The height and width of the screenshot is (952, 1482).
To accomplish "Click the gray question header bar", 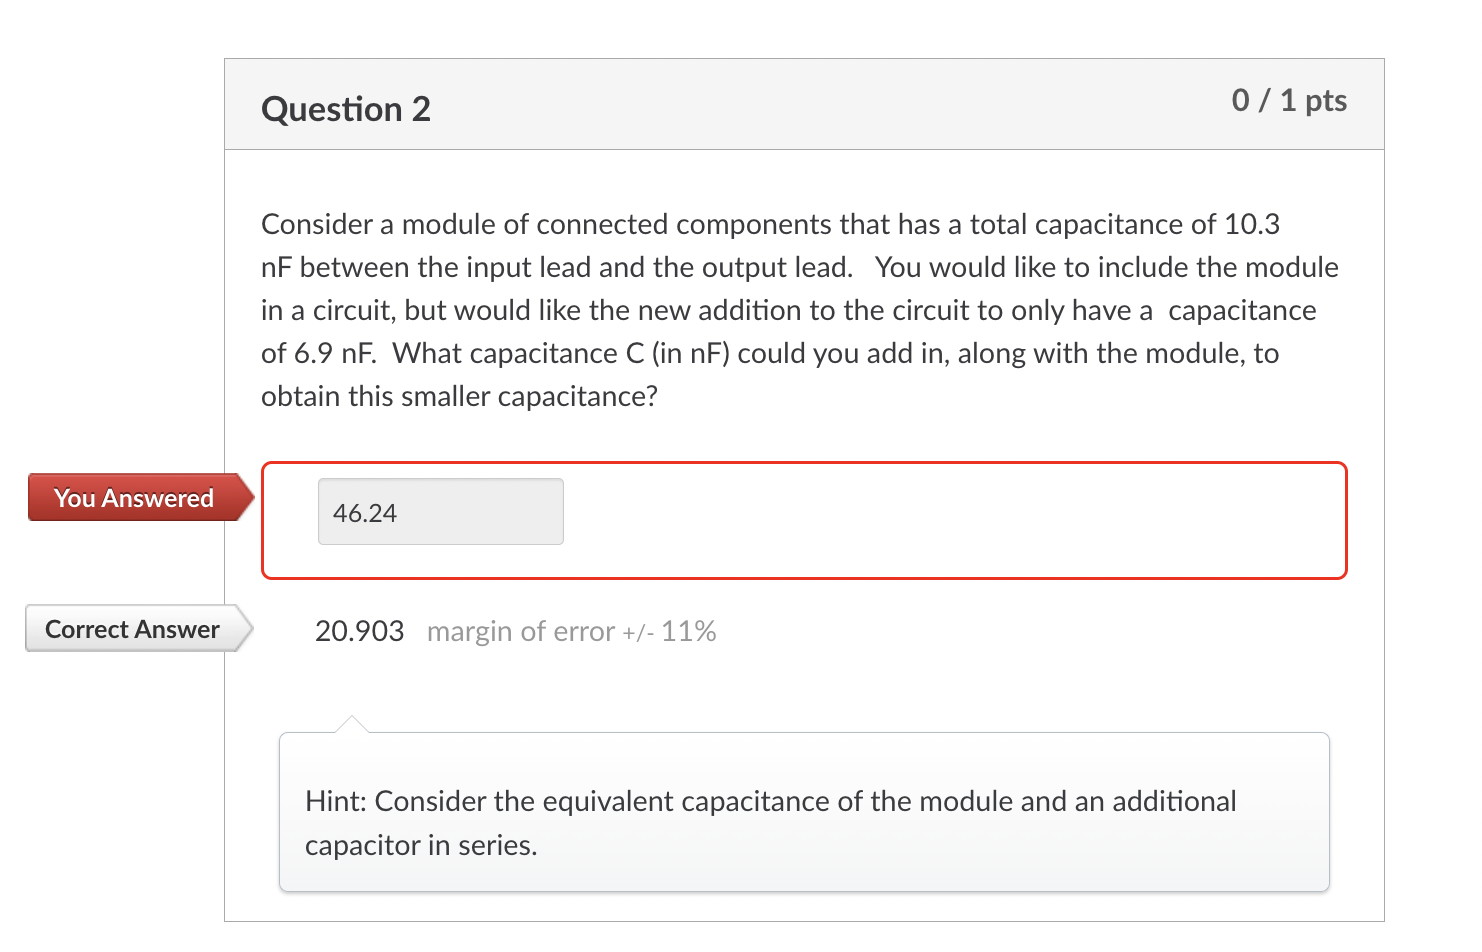I will (x=800, y=105).
